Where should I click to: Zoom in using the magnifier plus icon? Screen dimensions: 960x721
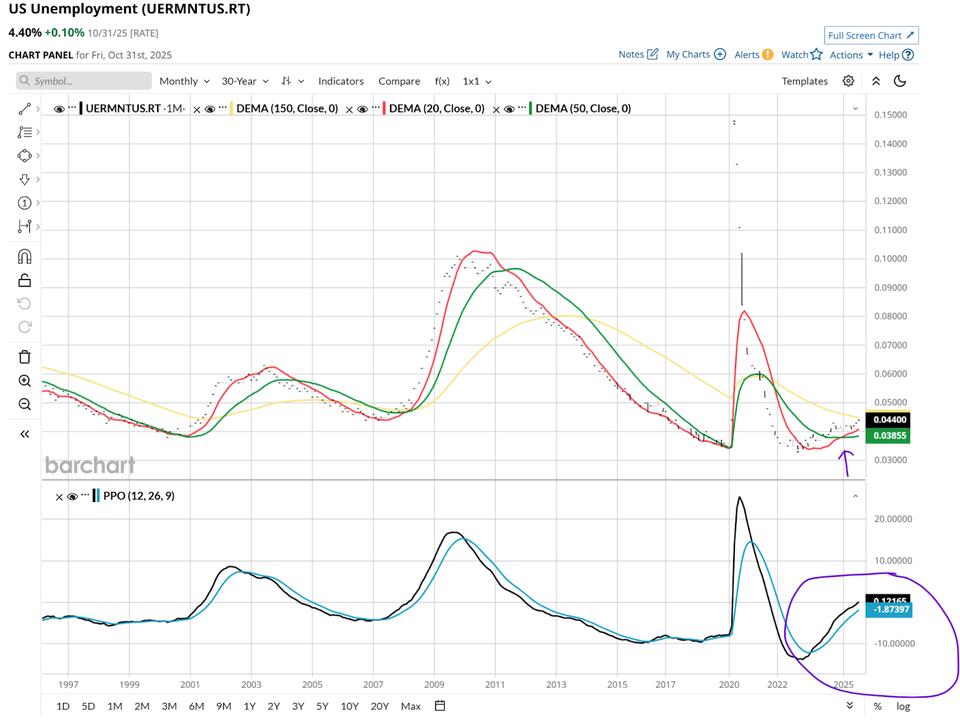25,381
